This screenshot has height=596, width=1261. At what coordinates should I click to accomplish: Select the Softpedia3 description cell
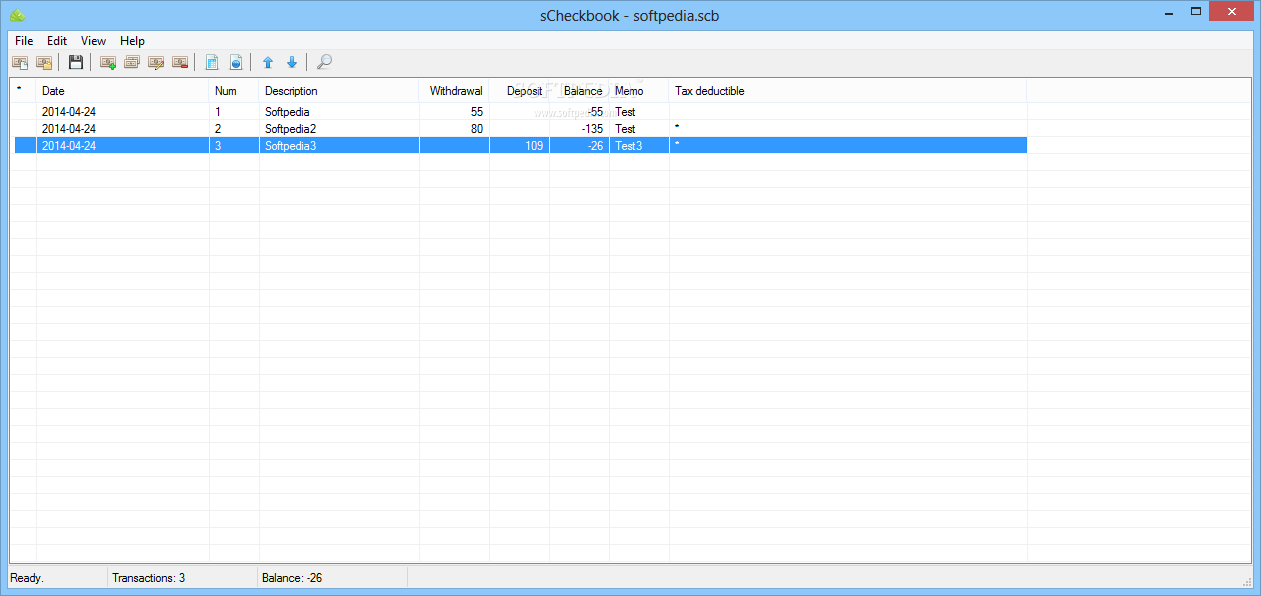339,146
